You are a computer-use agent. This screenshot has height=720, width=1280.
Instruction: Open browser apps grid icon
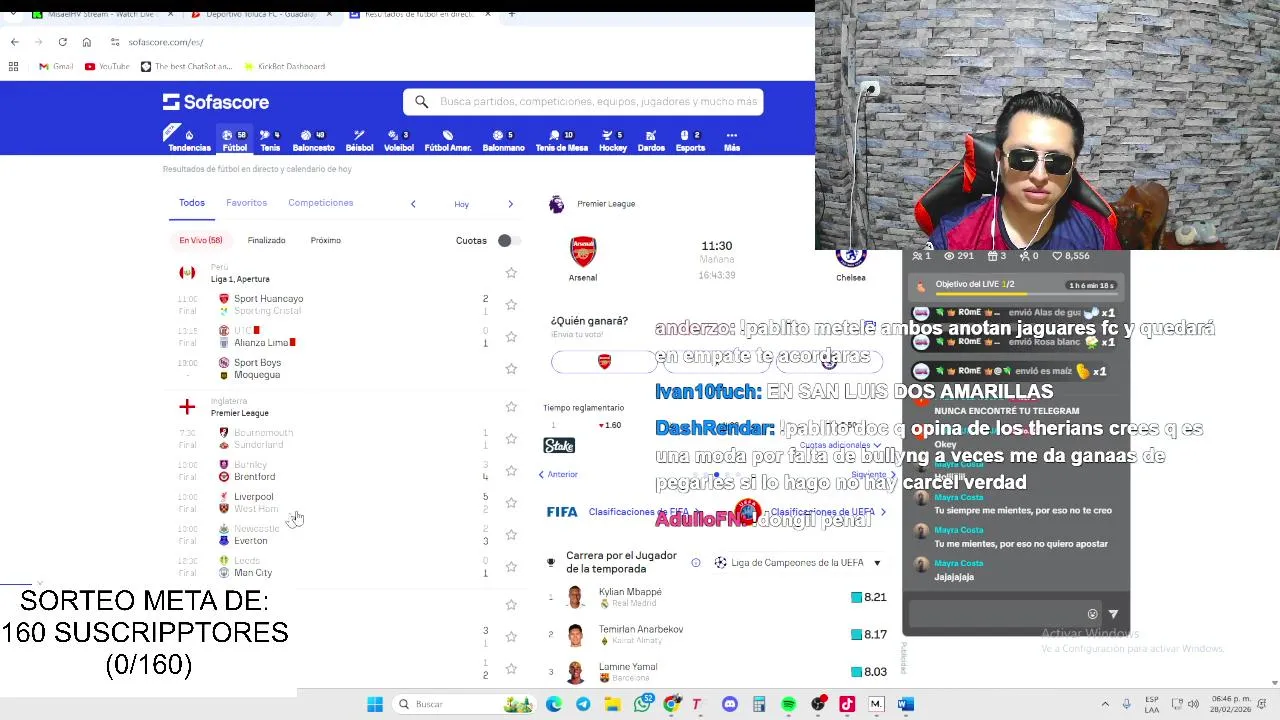click(13, 66)
